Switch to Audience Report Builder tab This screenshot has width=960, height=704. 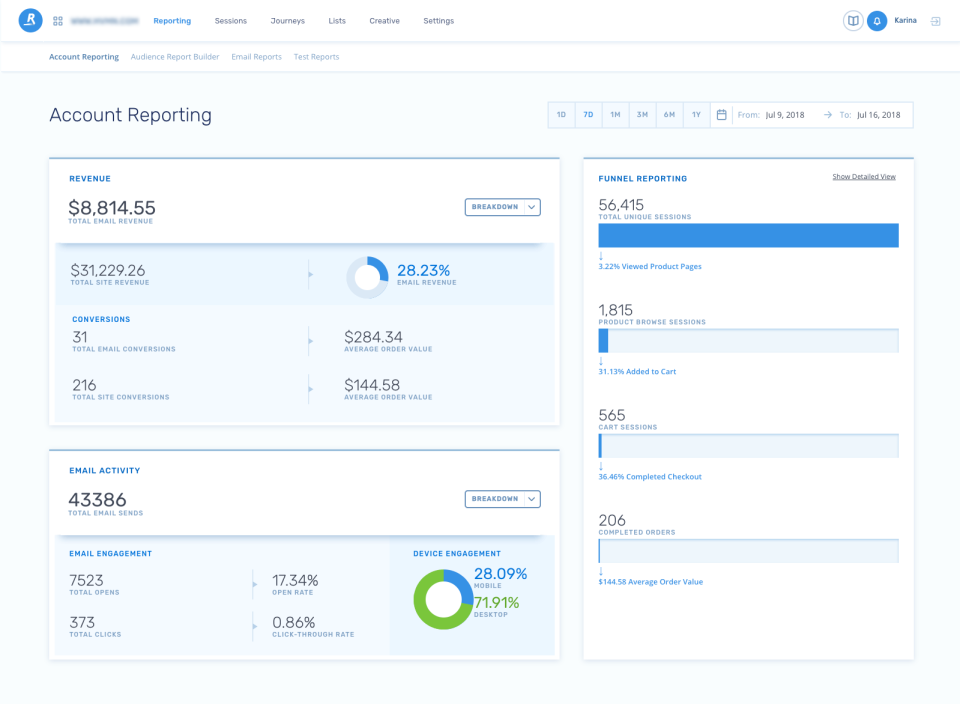tap(175, 57)
